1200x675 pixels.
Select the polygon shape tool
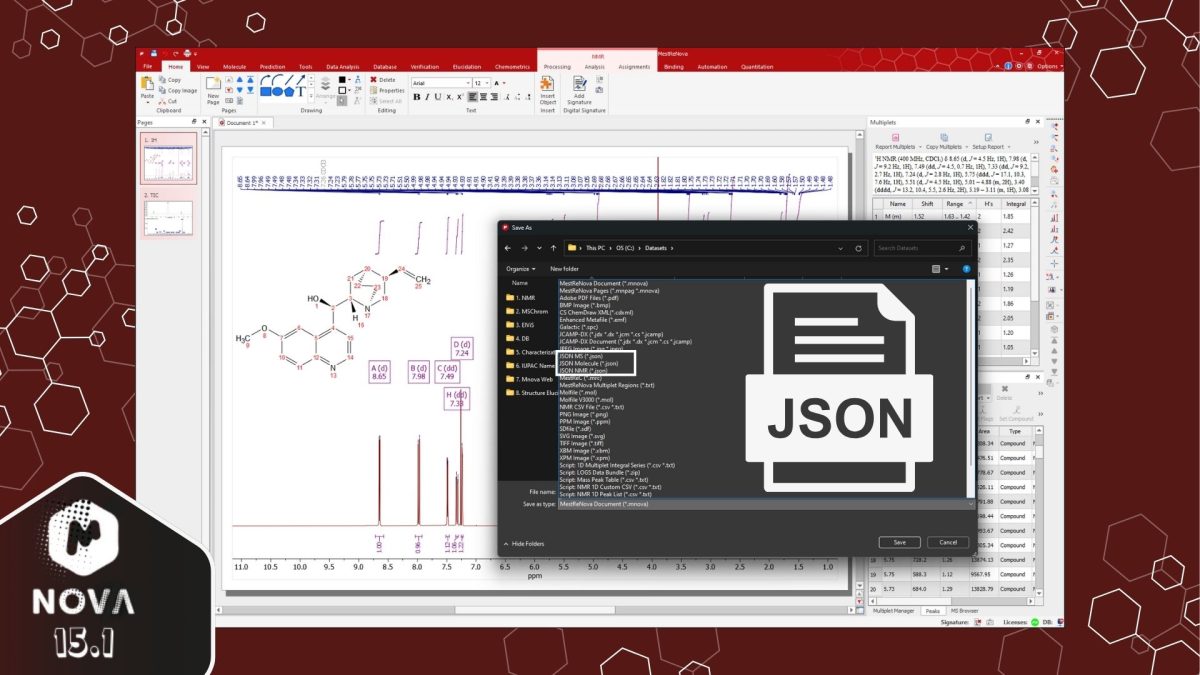pos(289,91)
